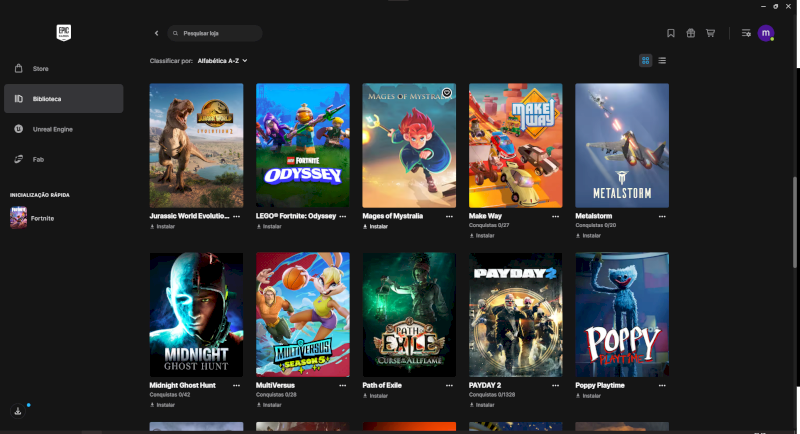This screenshot has width=800, height=434.
Task: Click Instalar under MultiVersus
Action: pyautogui.click(x=269, y=405)
